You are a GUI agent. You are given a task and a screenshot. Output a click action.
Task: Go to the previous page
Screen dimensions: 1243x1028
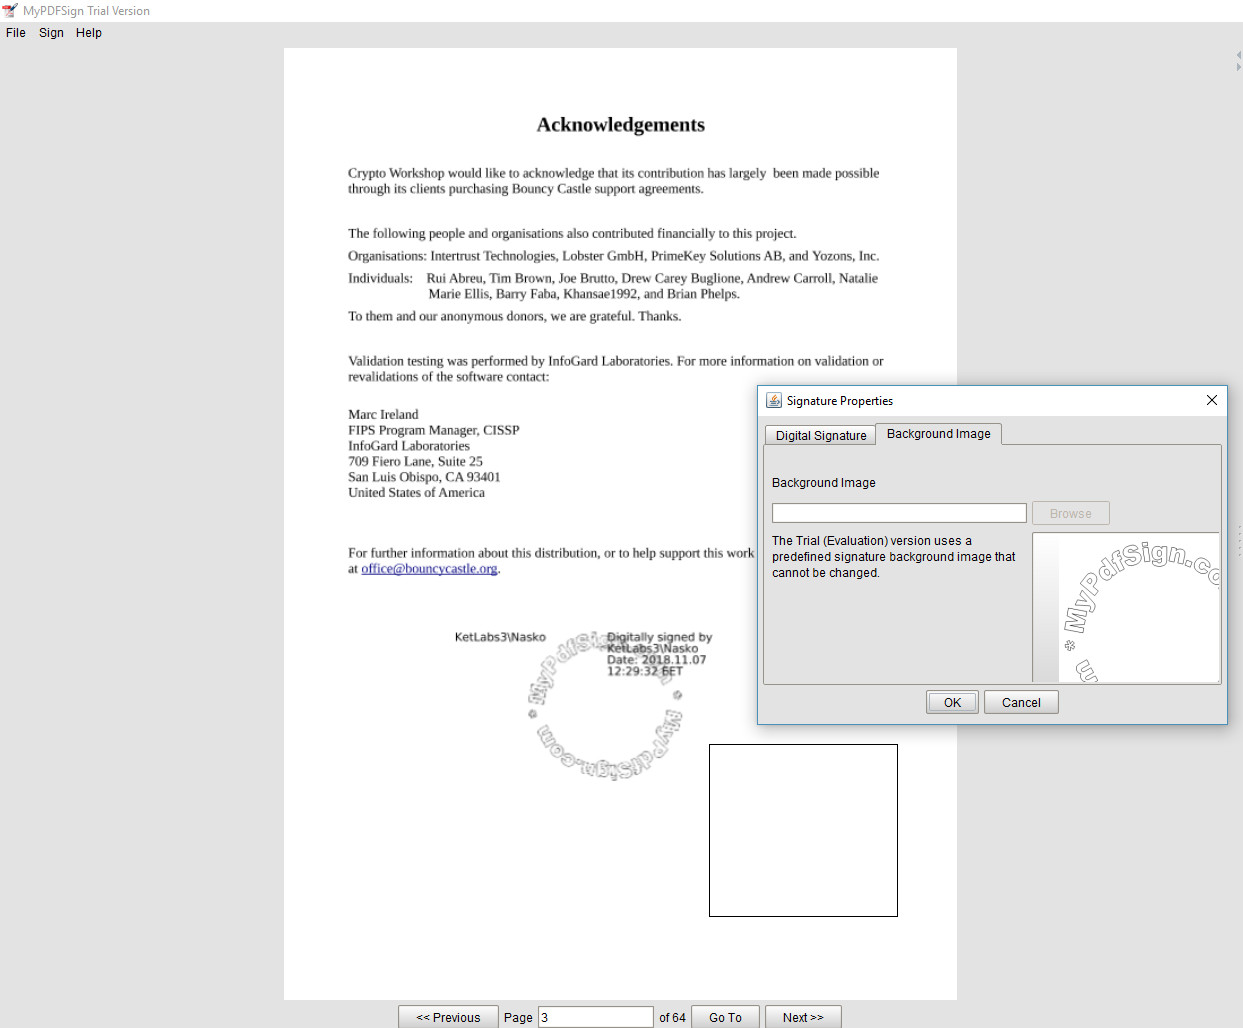(x=448, y=1017)
